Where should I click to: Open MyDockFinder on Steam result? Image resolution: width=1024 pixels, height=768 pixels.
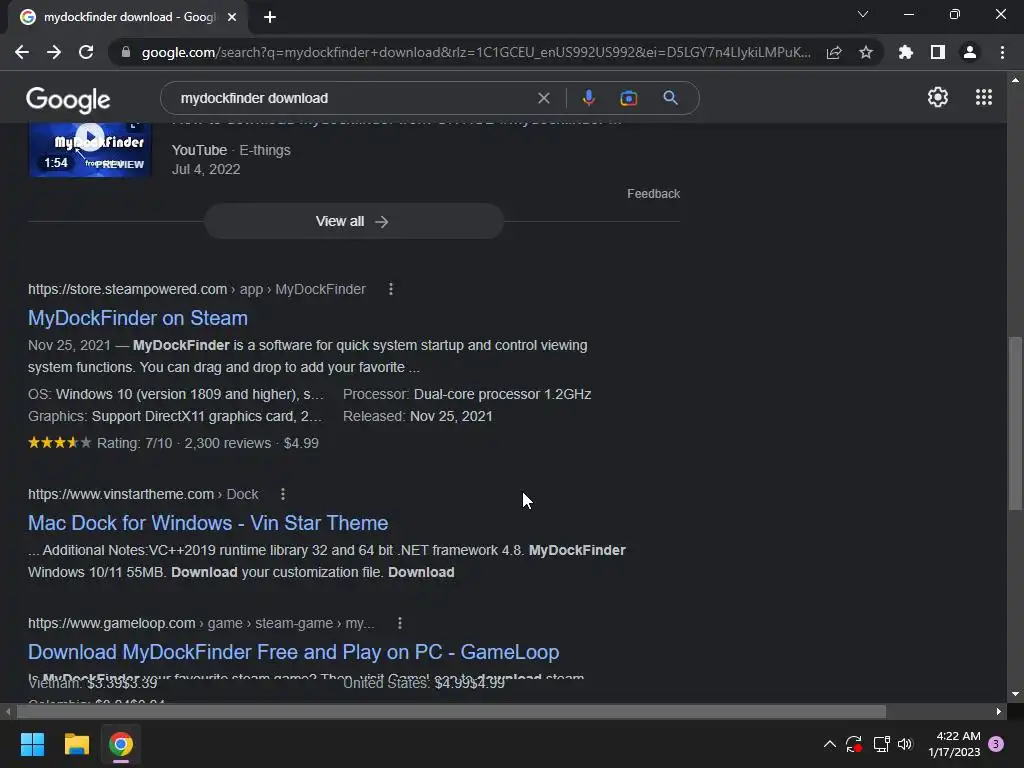(138, 318)
